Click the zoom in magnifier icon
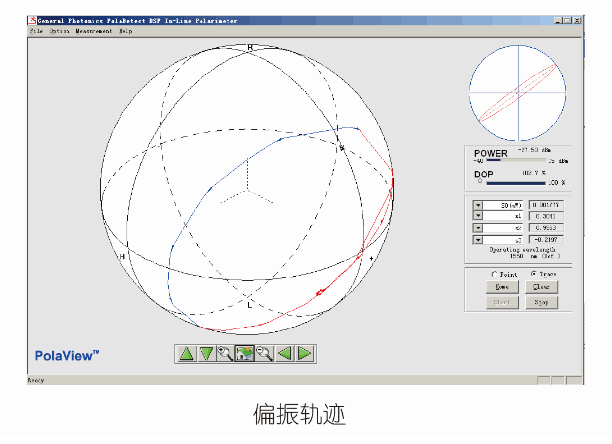Screen dimensions: 612x444 (225, 353)
